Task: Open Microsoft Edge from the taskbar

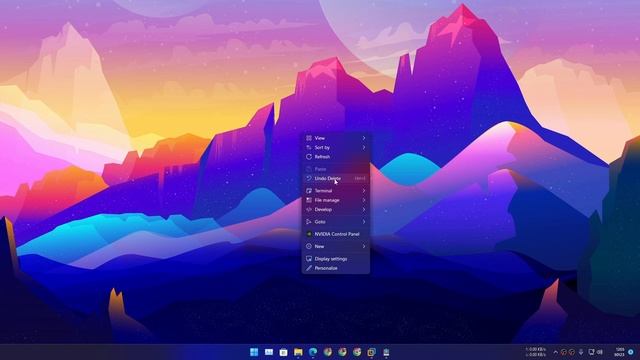Action: click(313, 352)
